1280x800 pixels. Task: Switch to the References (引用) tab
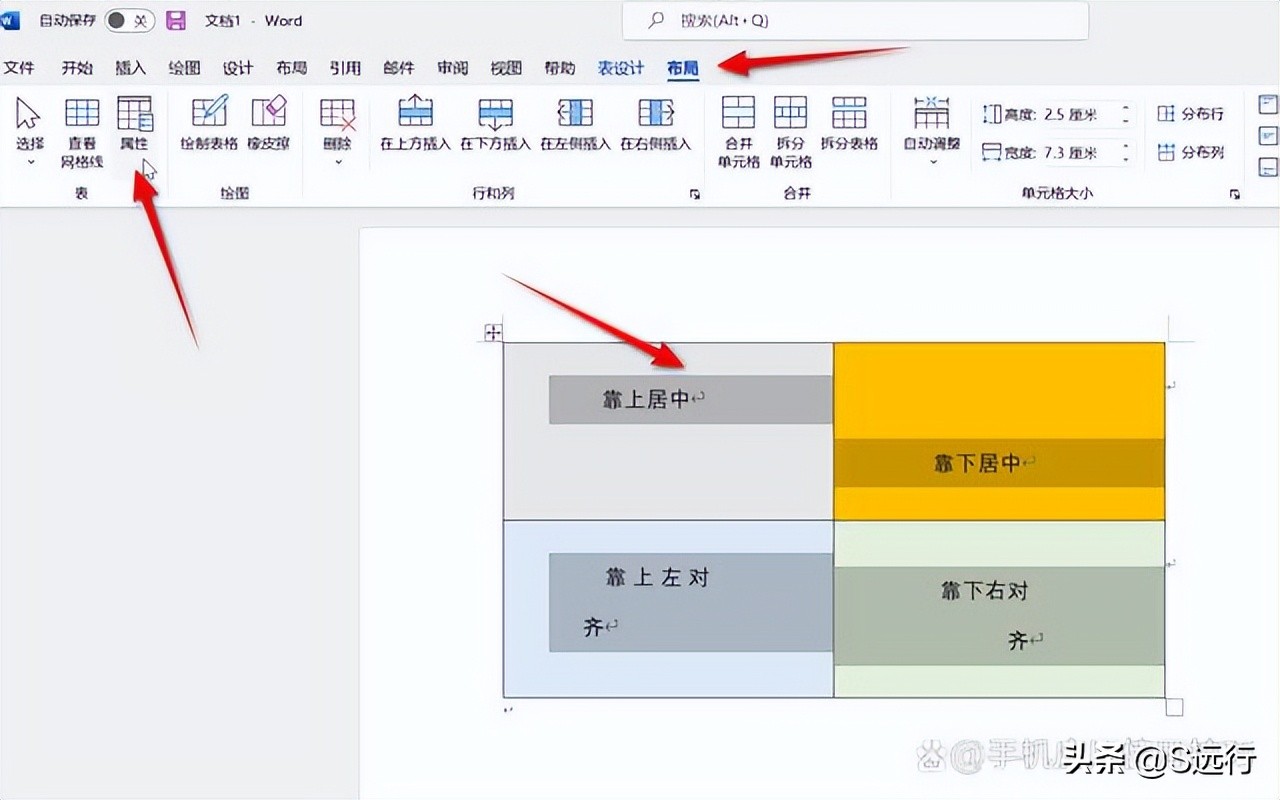pyautogui.click(x=345, y=68)
